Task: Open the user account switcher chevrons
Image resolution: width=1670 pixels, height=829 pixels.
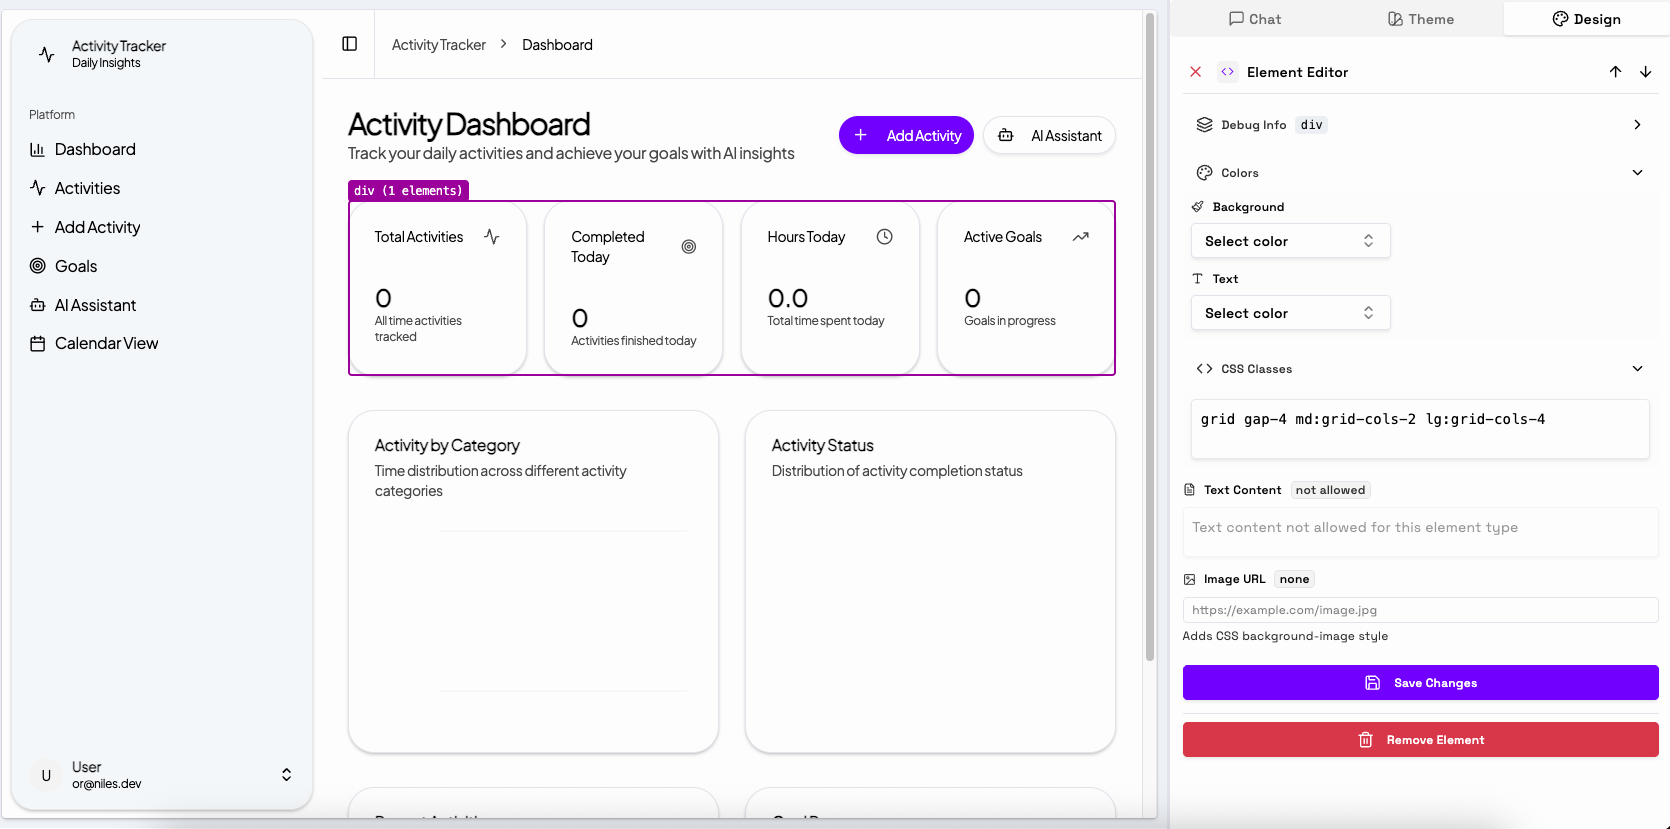Action: 286,775
